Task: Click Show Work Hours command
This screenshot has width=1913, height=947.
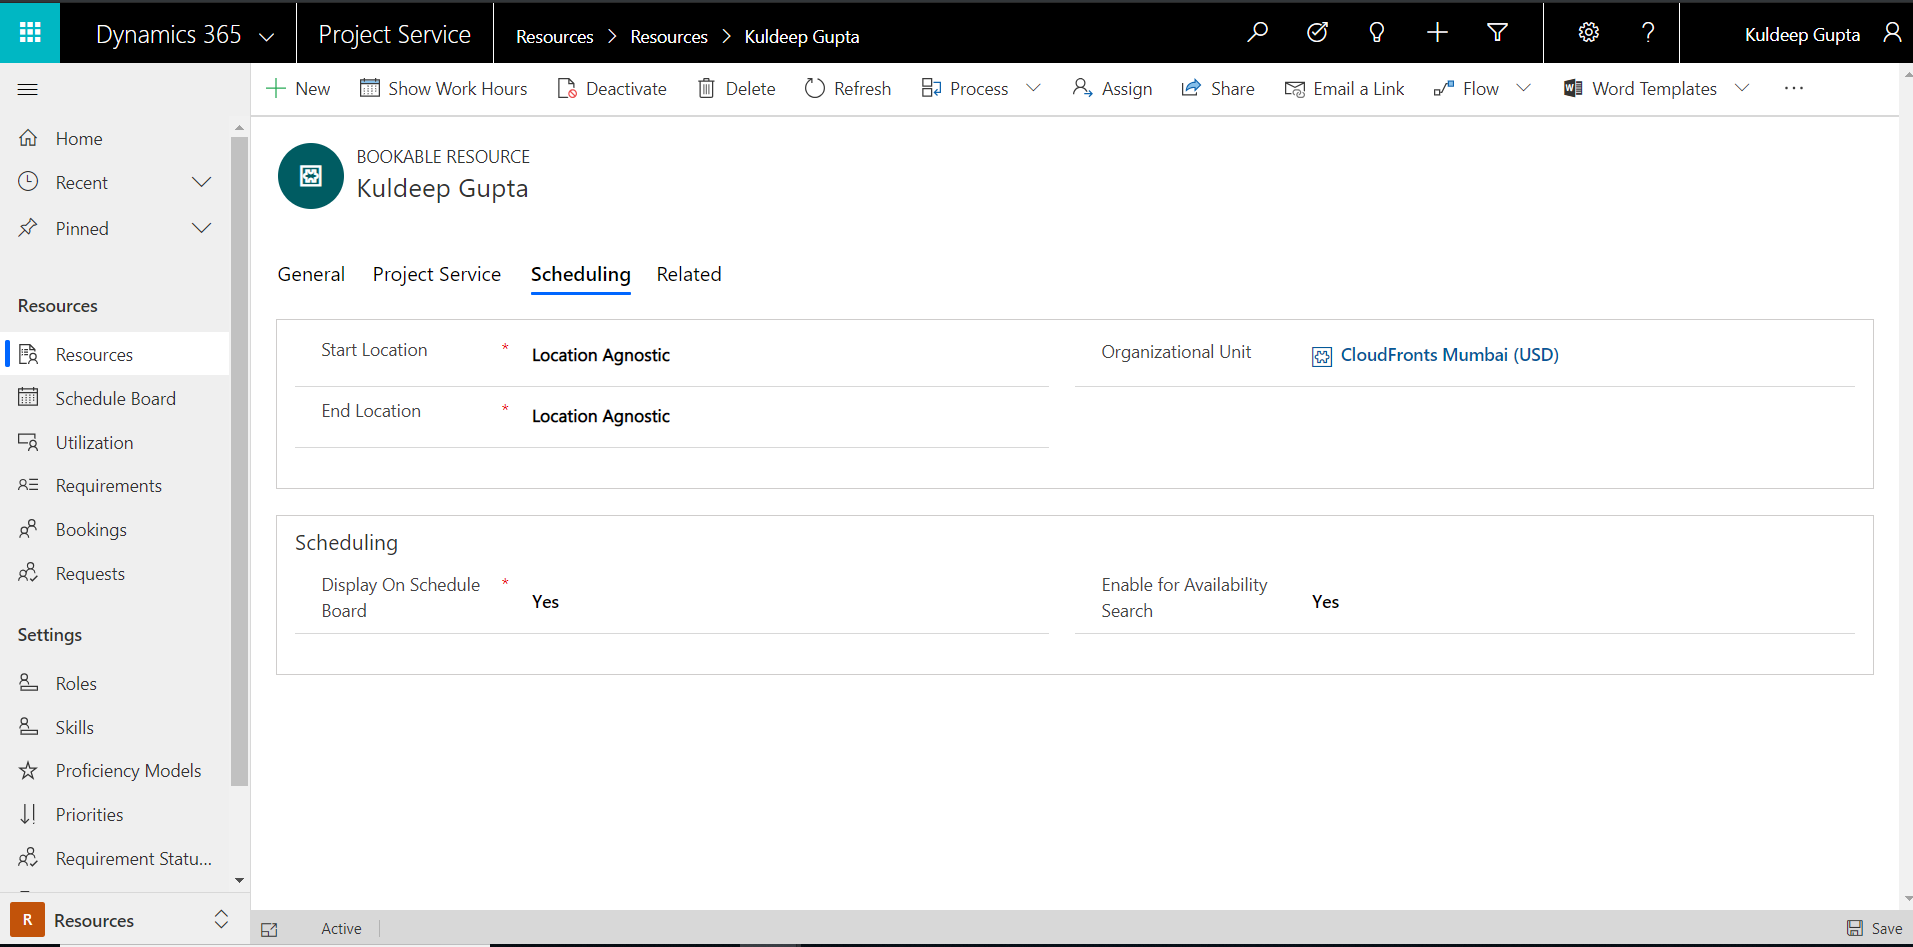Action: [443, 88]
